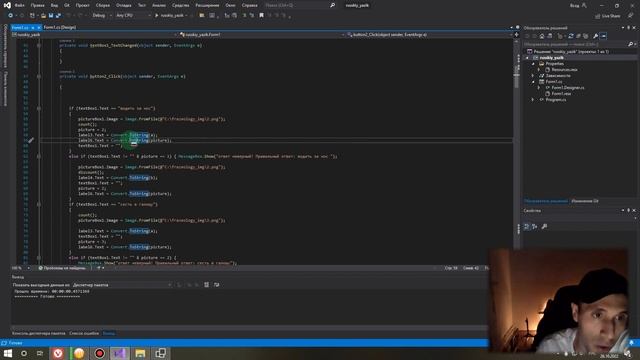Open the Средства menu
This screenshot has height=360, width=640.
click(180, 5)
